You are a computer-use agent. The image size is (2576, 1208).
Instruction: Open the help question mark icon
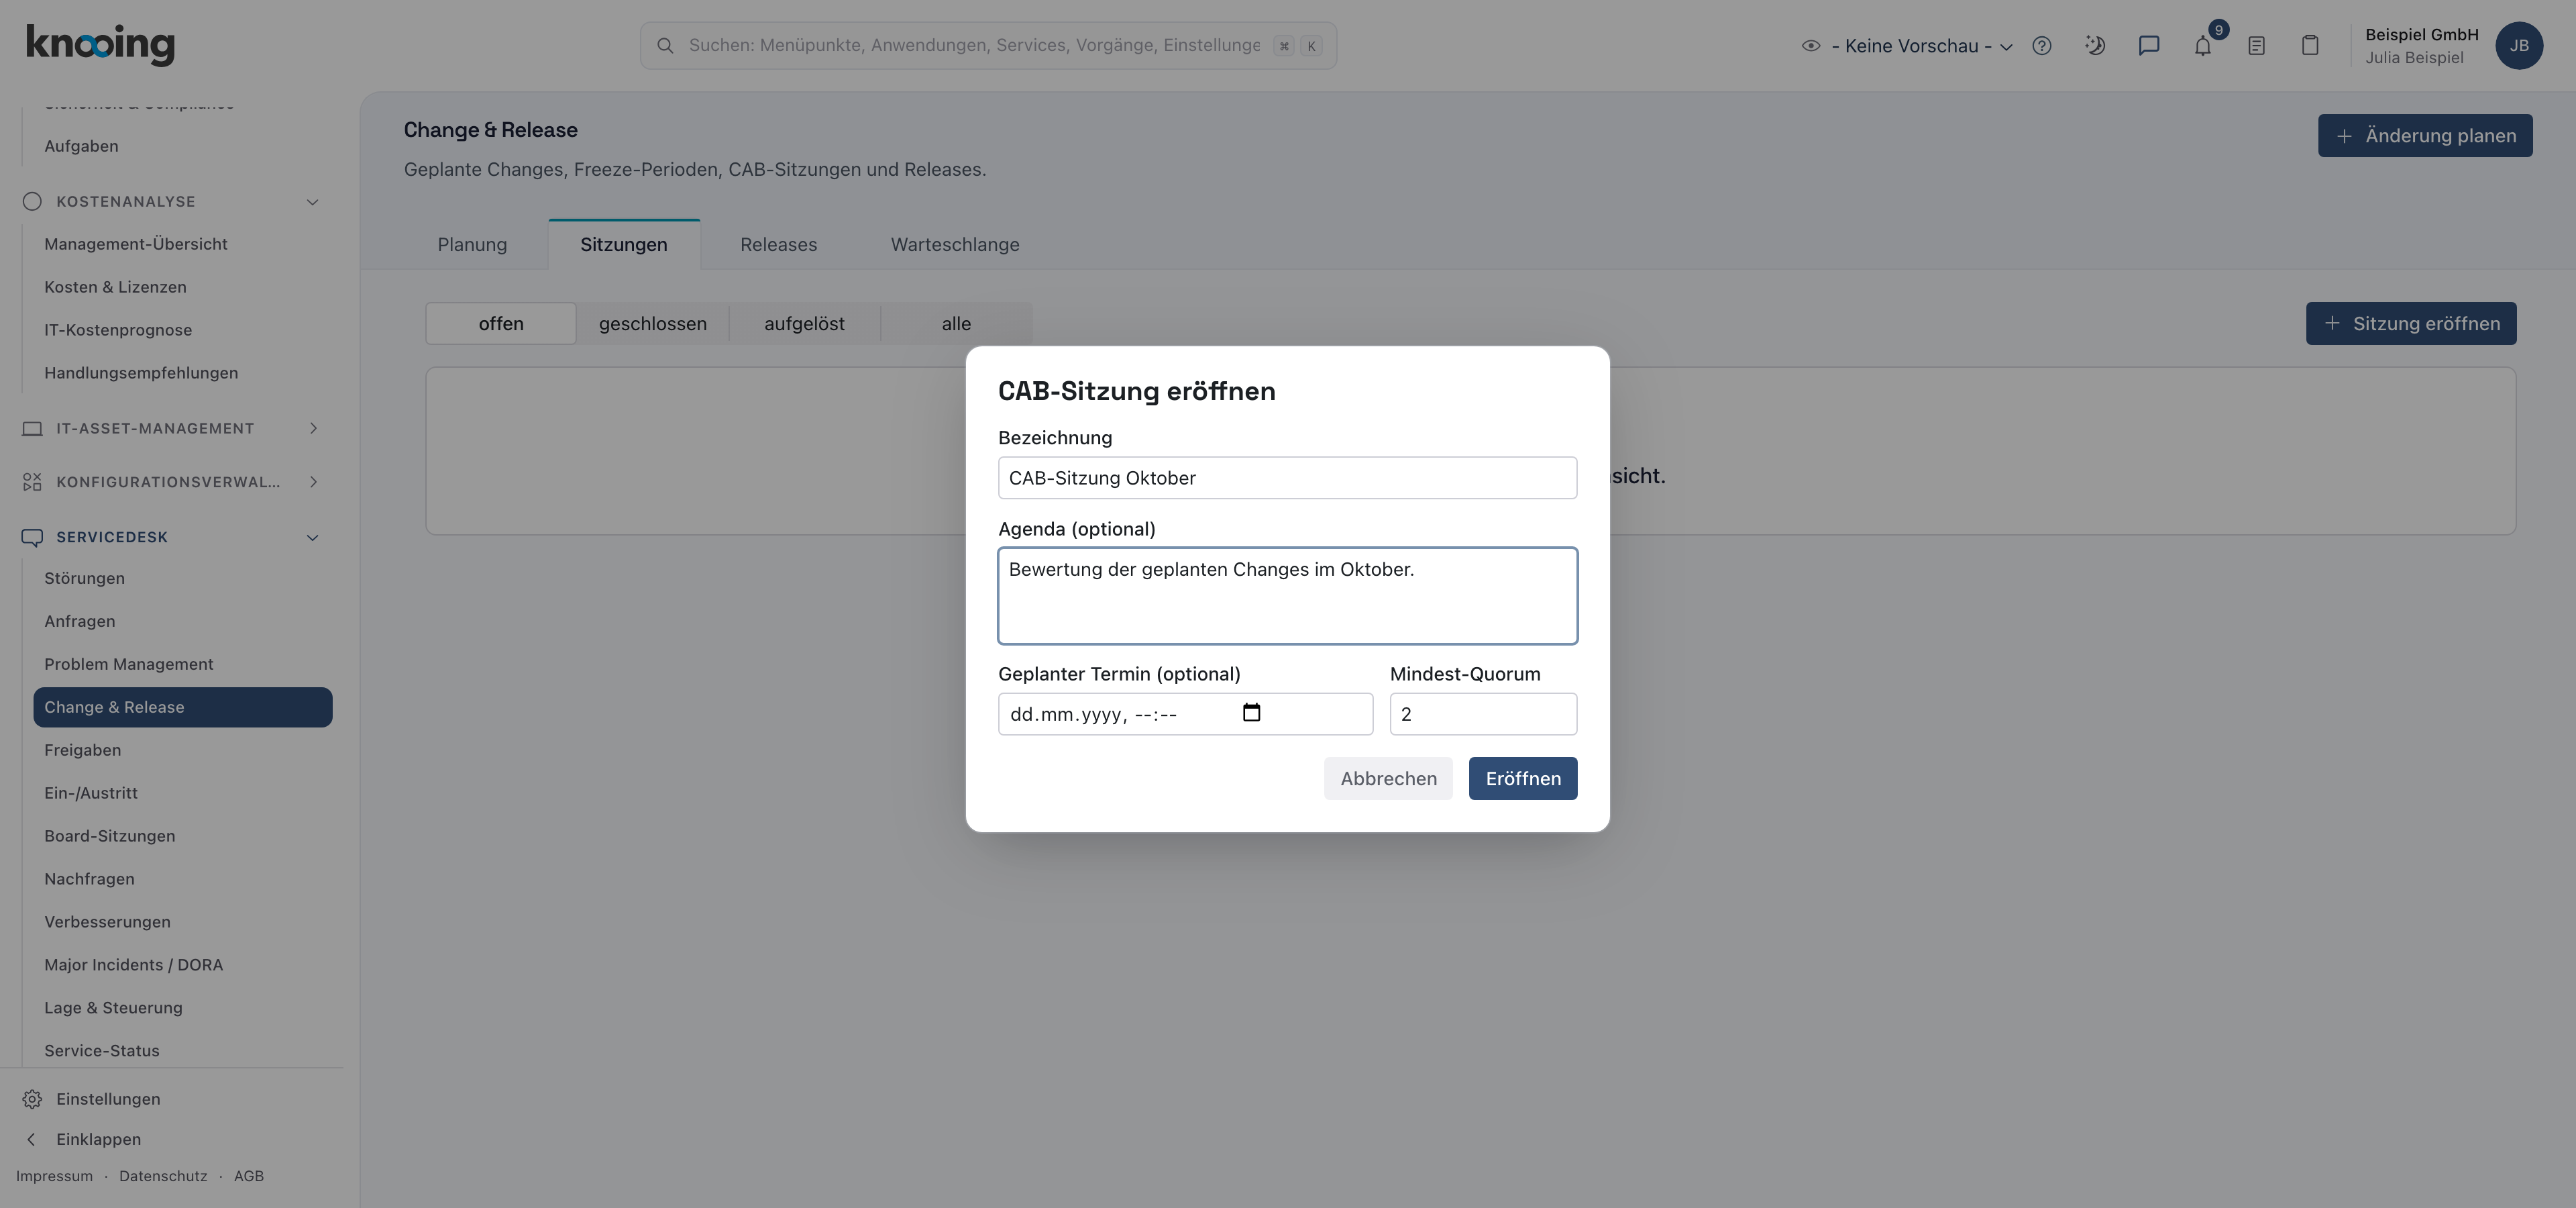tap(2041, 46)
